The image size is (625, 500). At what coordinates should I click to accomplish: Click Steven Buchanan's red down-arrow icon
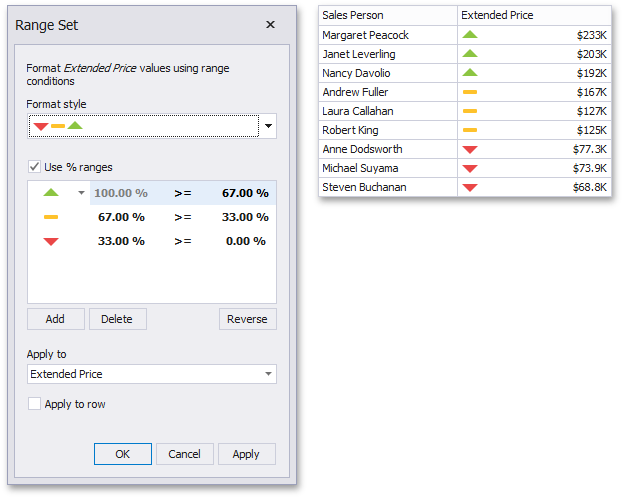pos(470,187)
